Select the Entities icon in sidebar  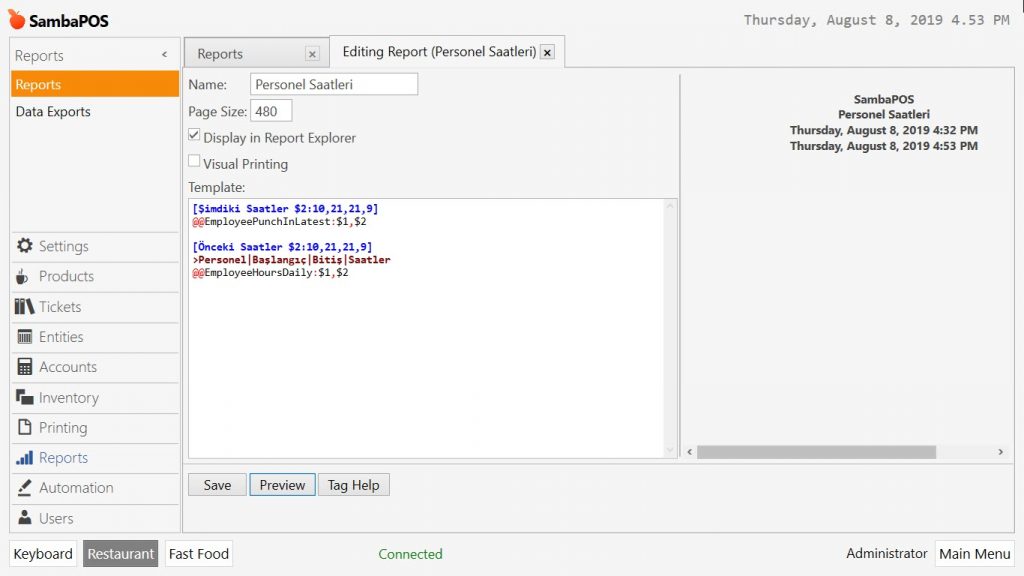(x=25, y=337)
